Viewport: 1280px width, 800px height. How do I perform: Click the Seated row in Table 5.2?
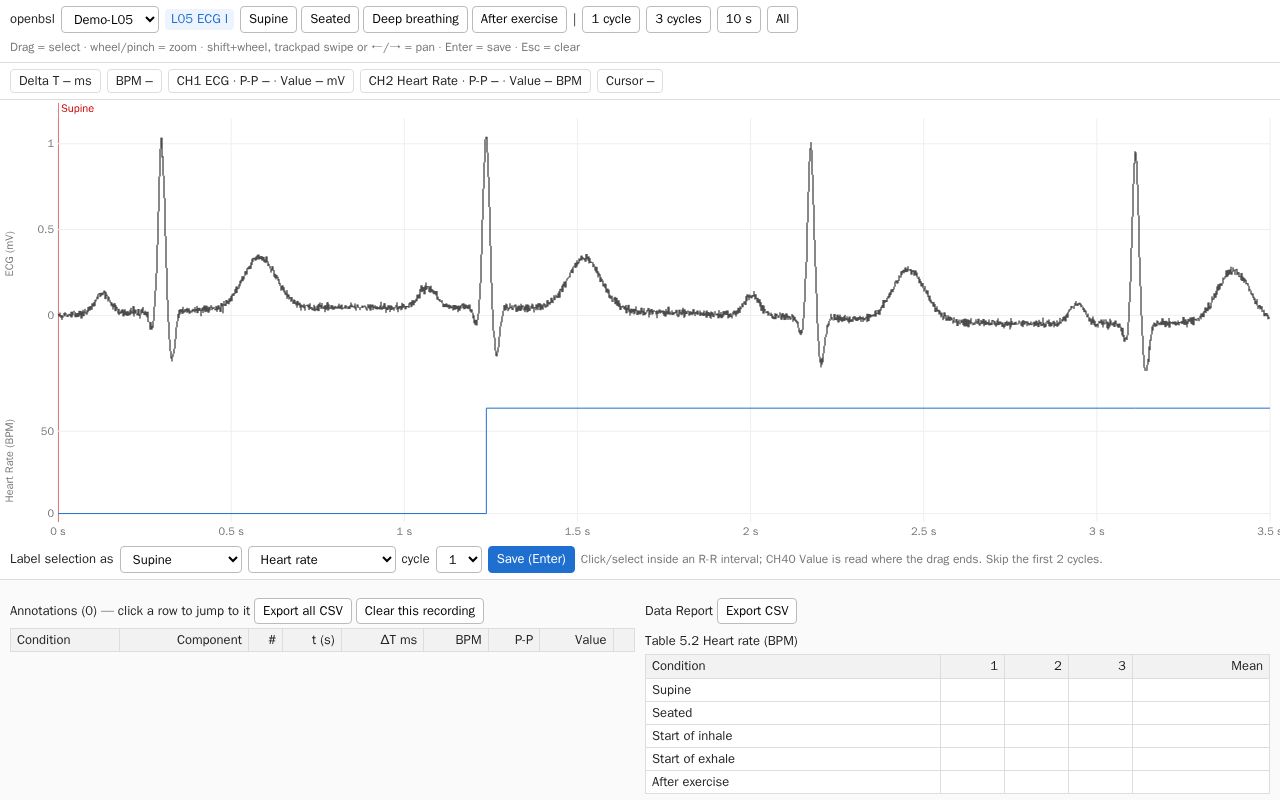point(957,713)
